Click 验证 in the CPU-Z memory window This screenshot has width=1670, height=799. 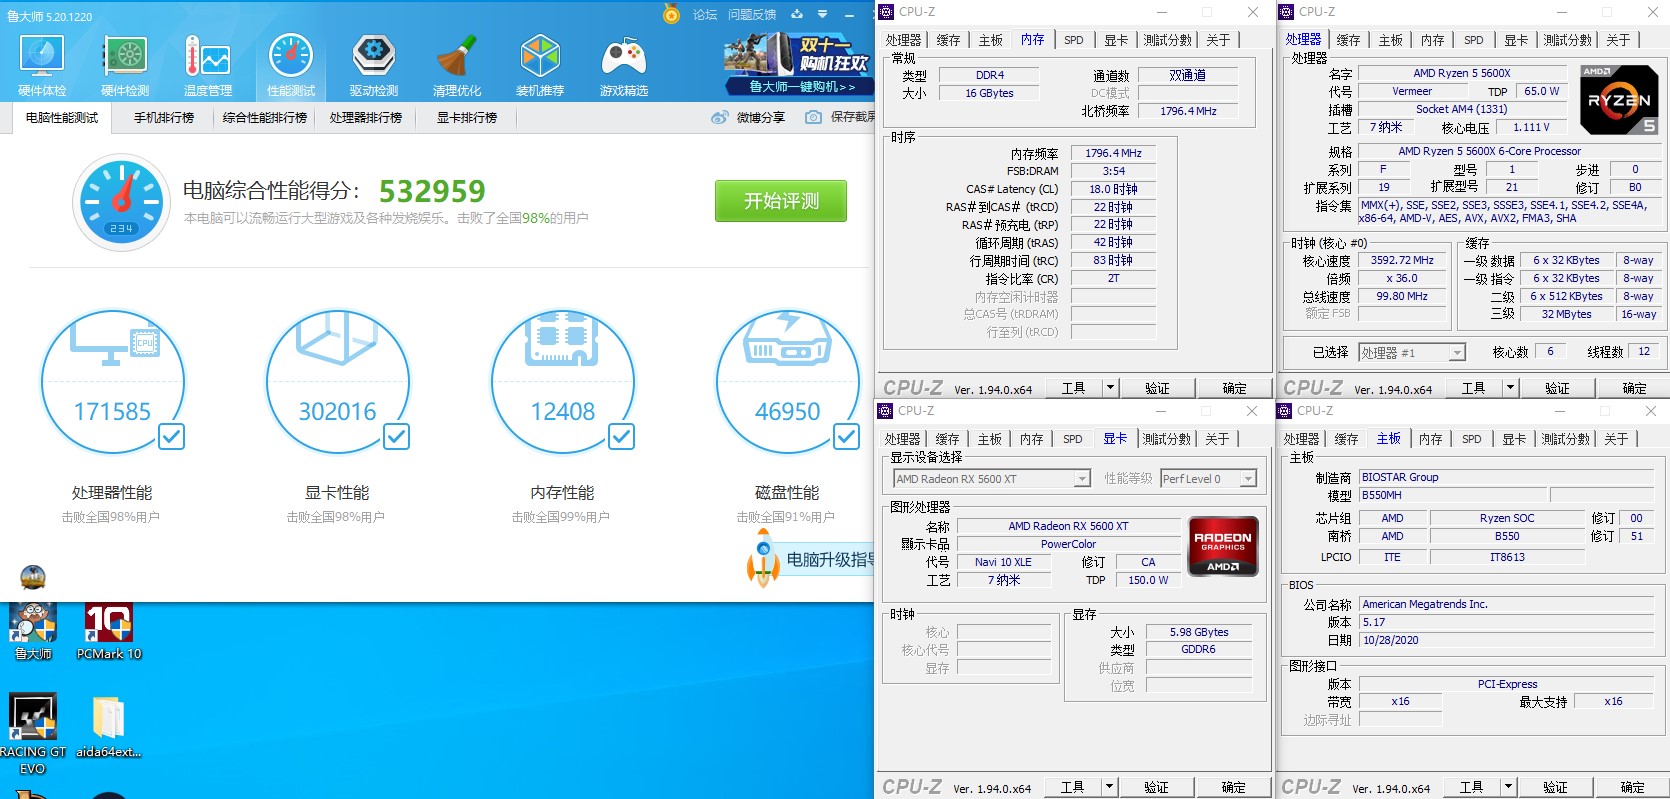point(1157,388)
